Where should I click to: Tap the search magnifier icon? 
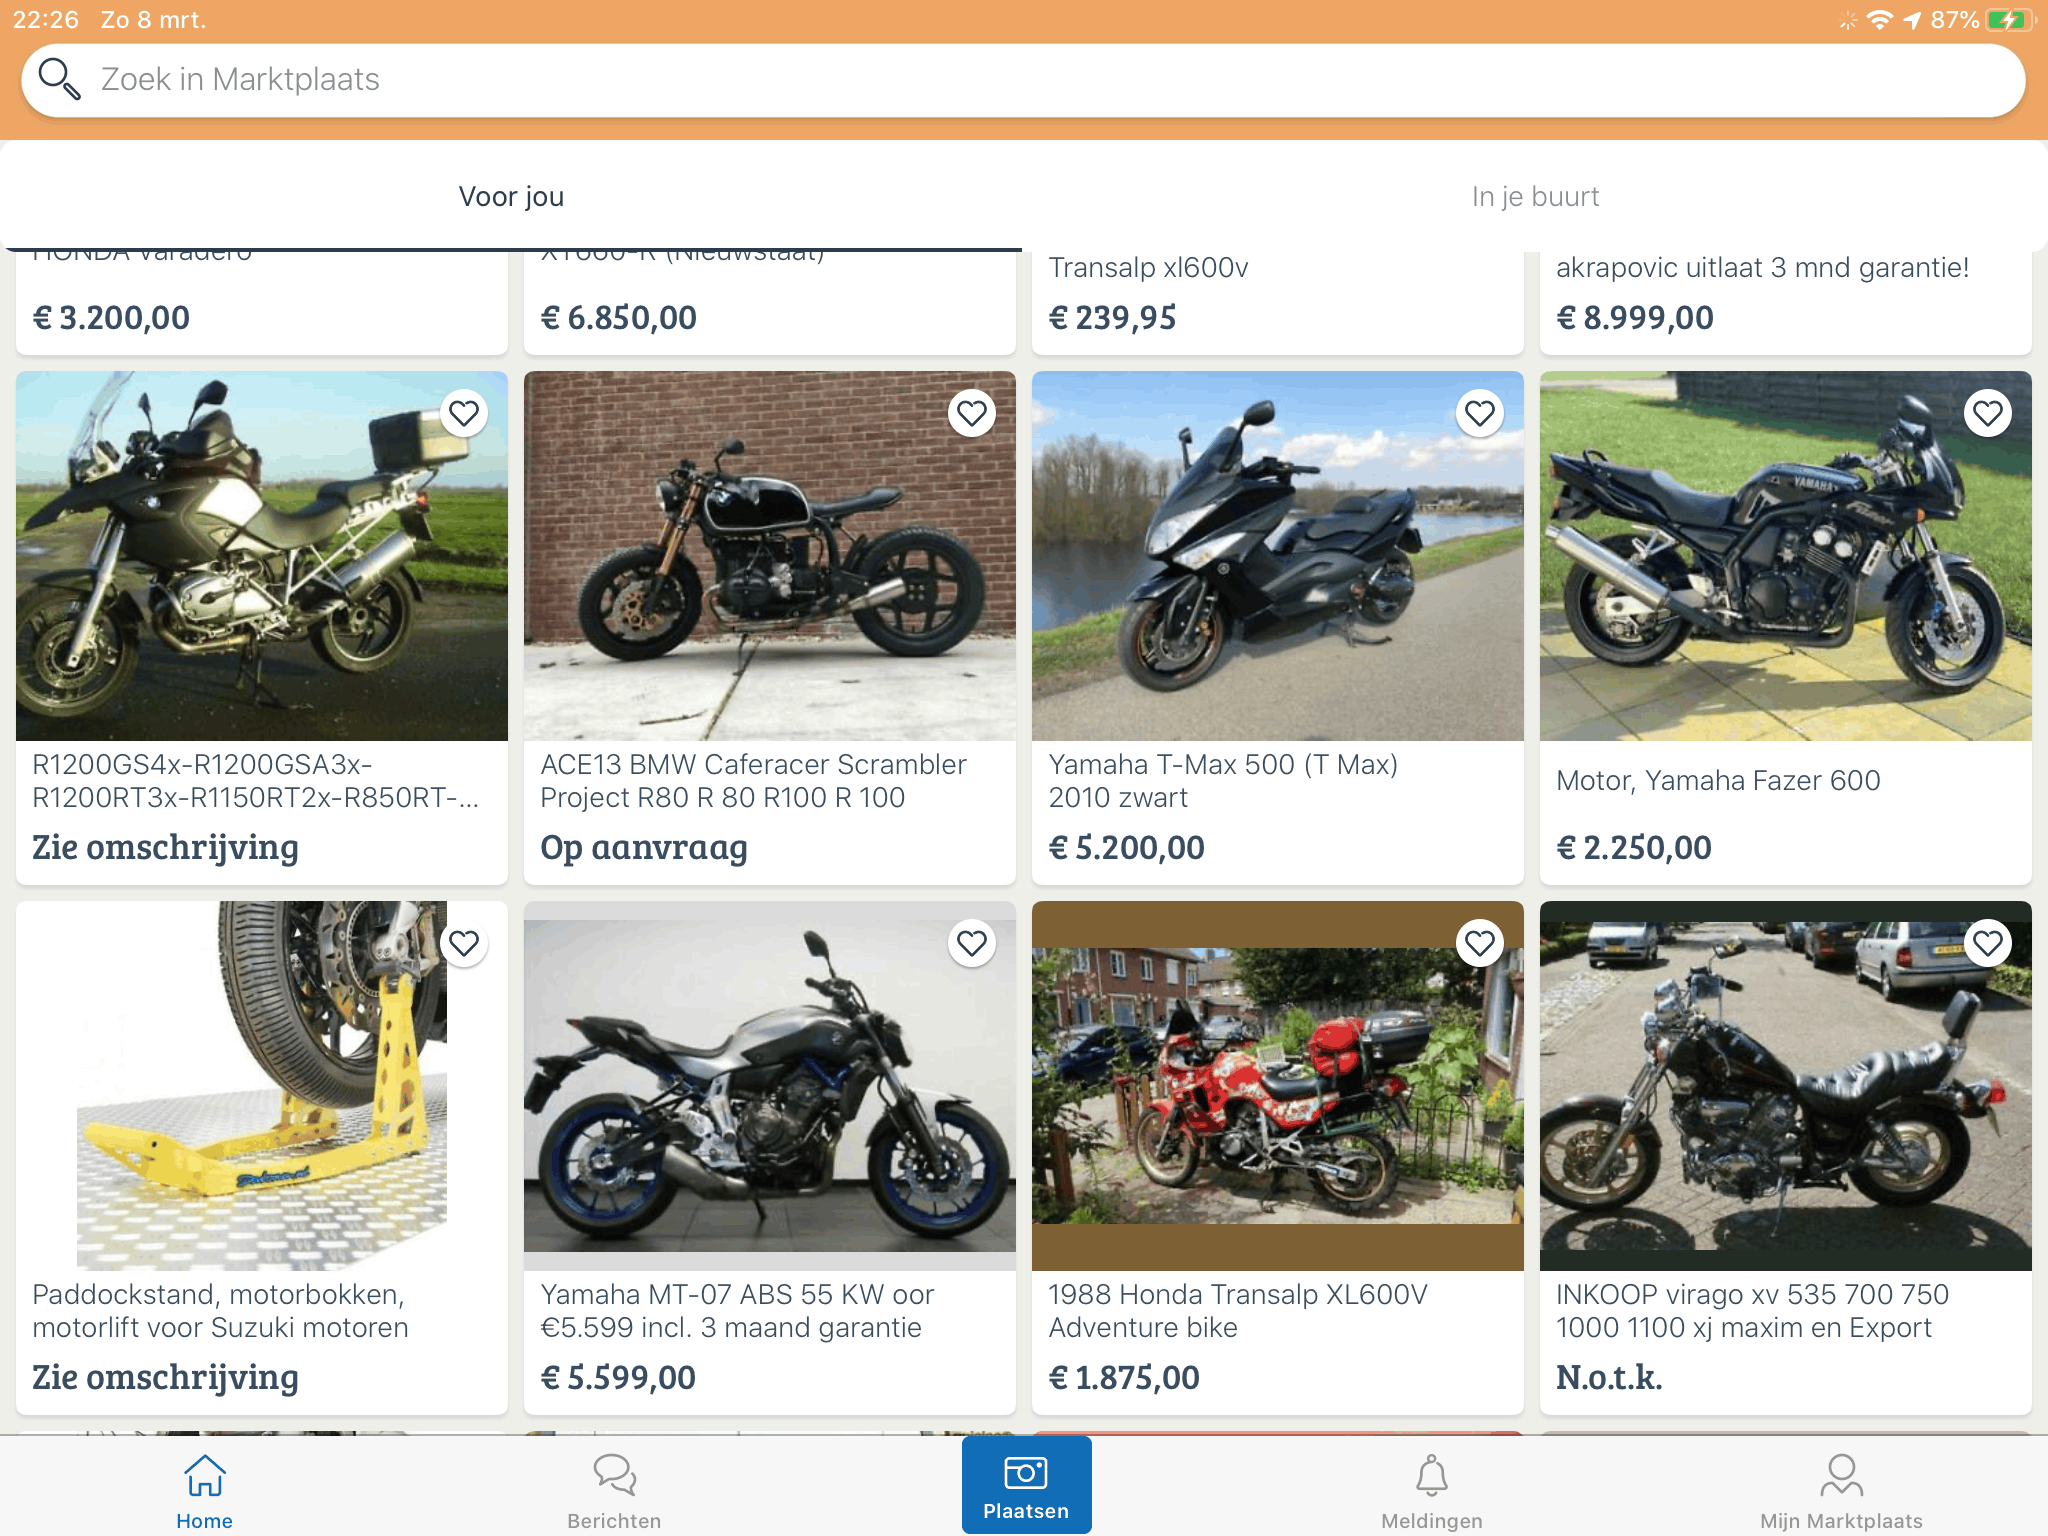[x=58, y=79]
